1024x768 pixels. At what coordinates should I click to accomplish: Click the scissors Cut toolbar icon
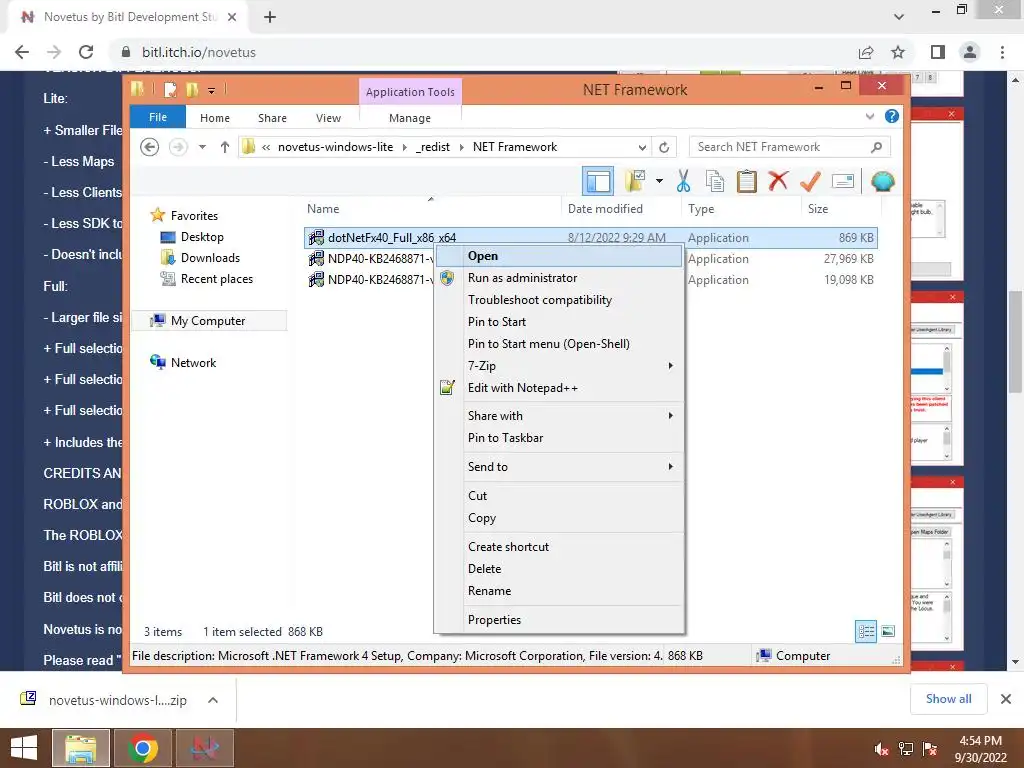click(683, 181)
